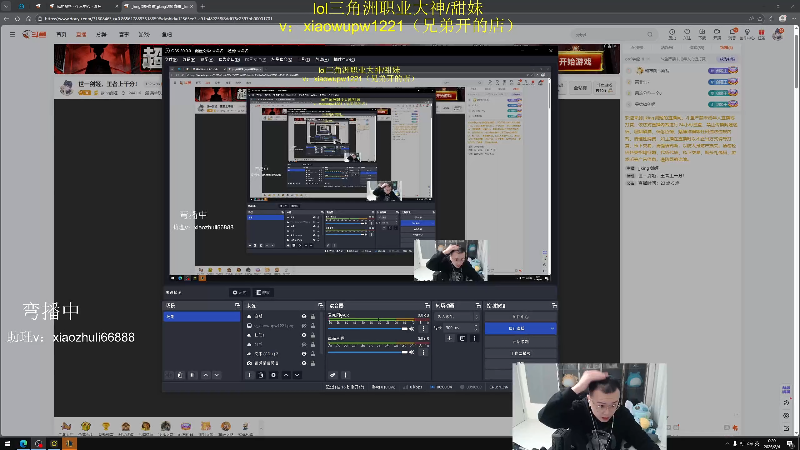Image resolution: width=800 pixels, height=450 pixels.
Task: Toggle visibility eye of first source row
Action: (304, 316)
